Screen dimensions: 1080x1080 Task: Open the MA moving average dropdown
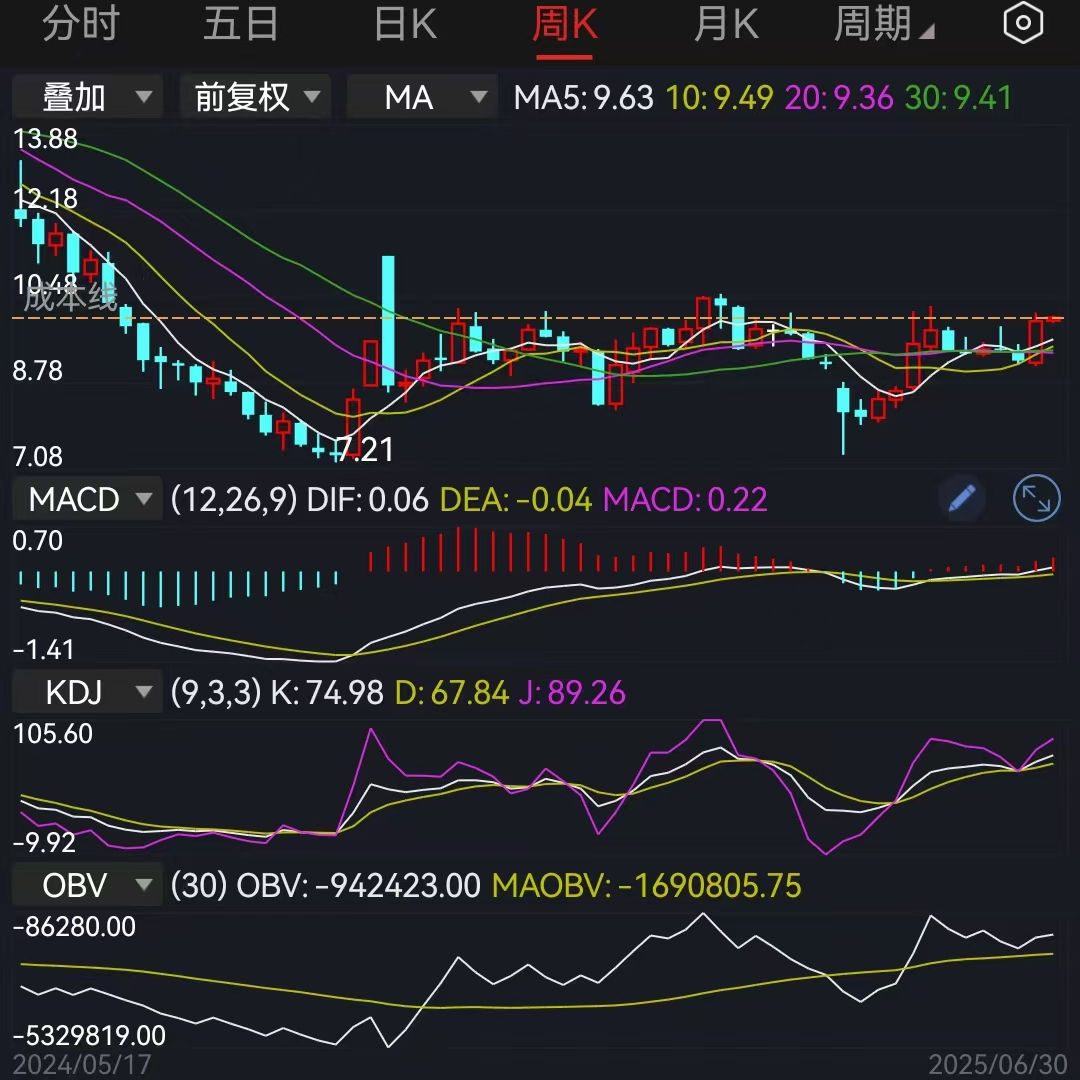coord(421,96)
